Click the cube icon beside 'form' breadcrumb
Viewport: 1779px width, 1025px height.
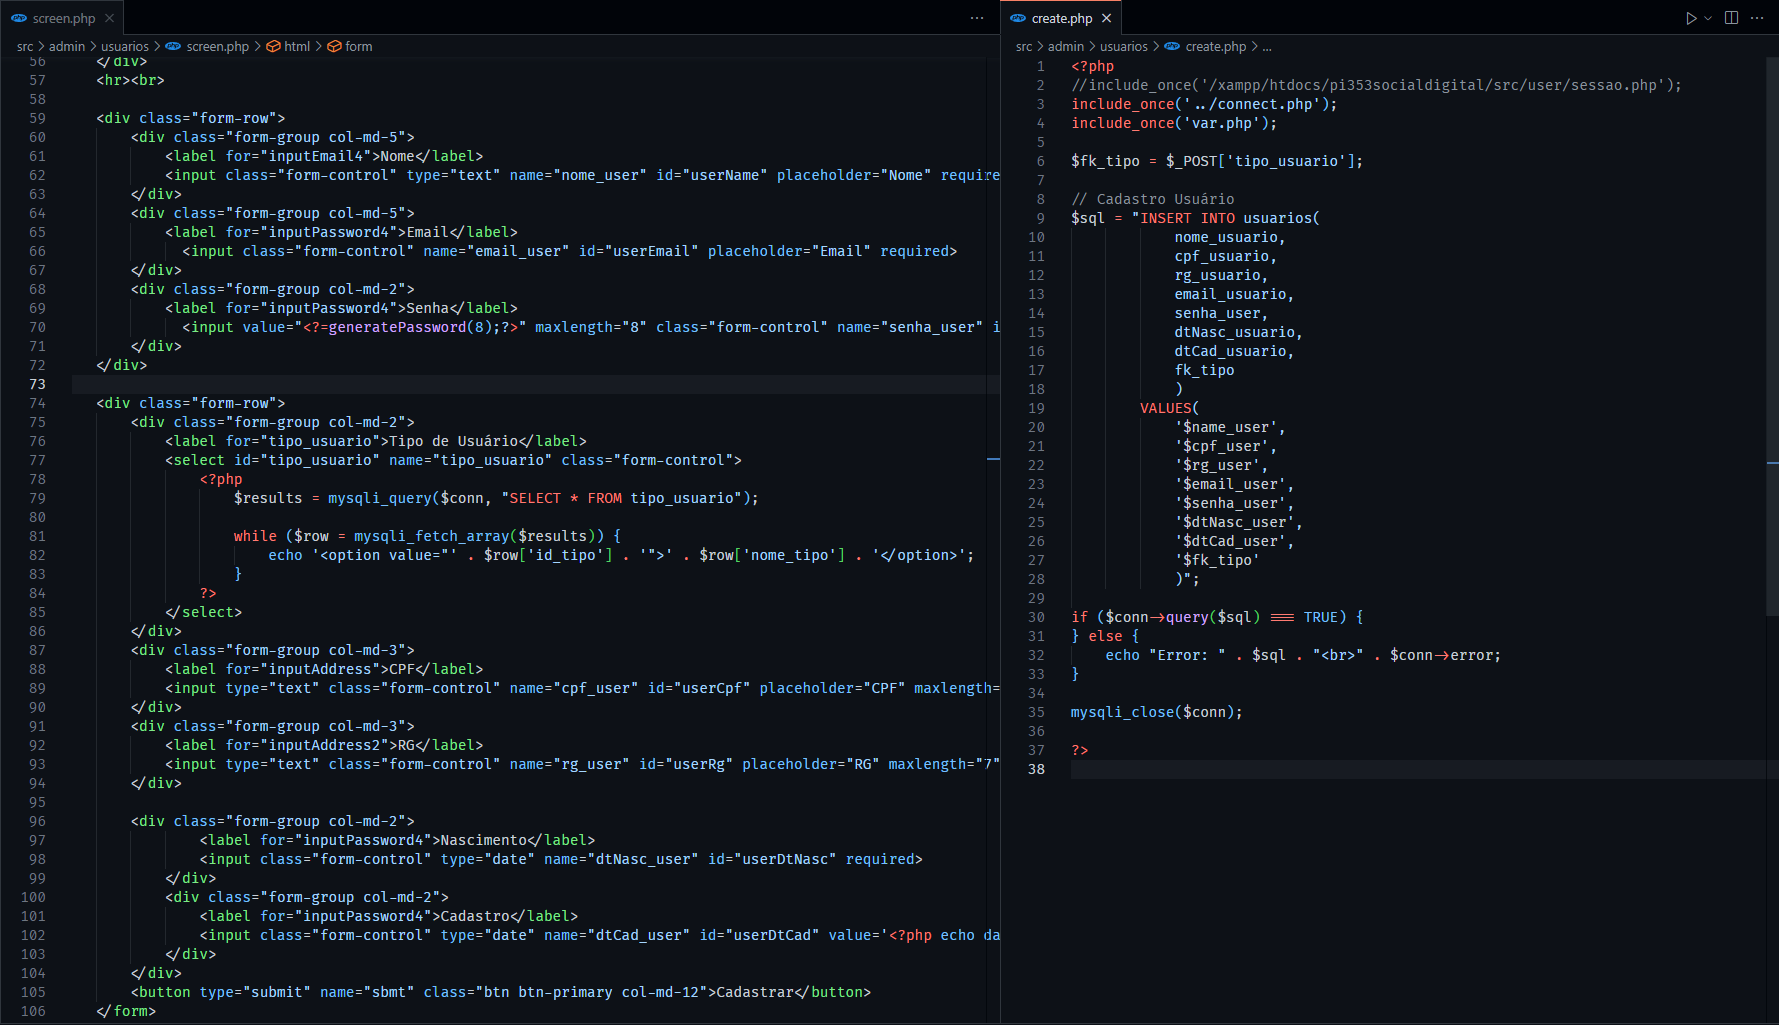[335, 46]
